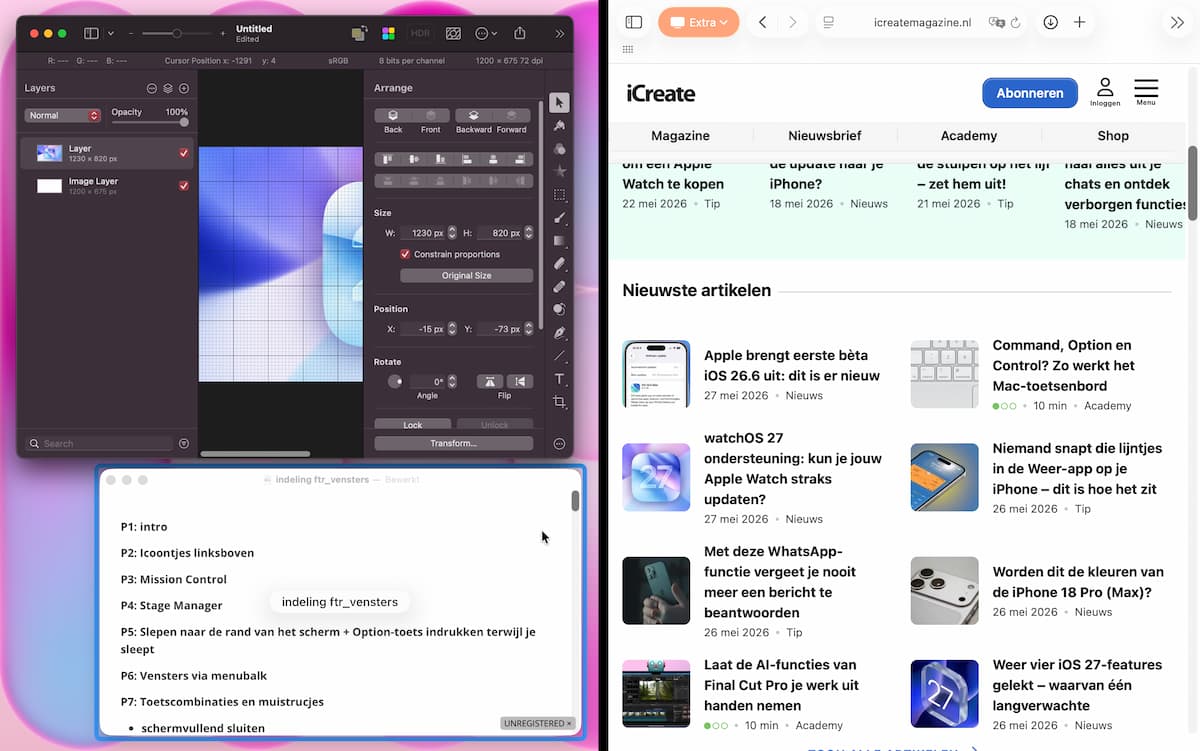Click the translate icon in Safari address bar
The width and height of the screenshot is (1200, 751).
[996, 22]
